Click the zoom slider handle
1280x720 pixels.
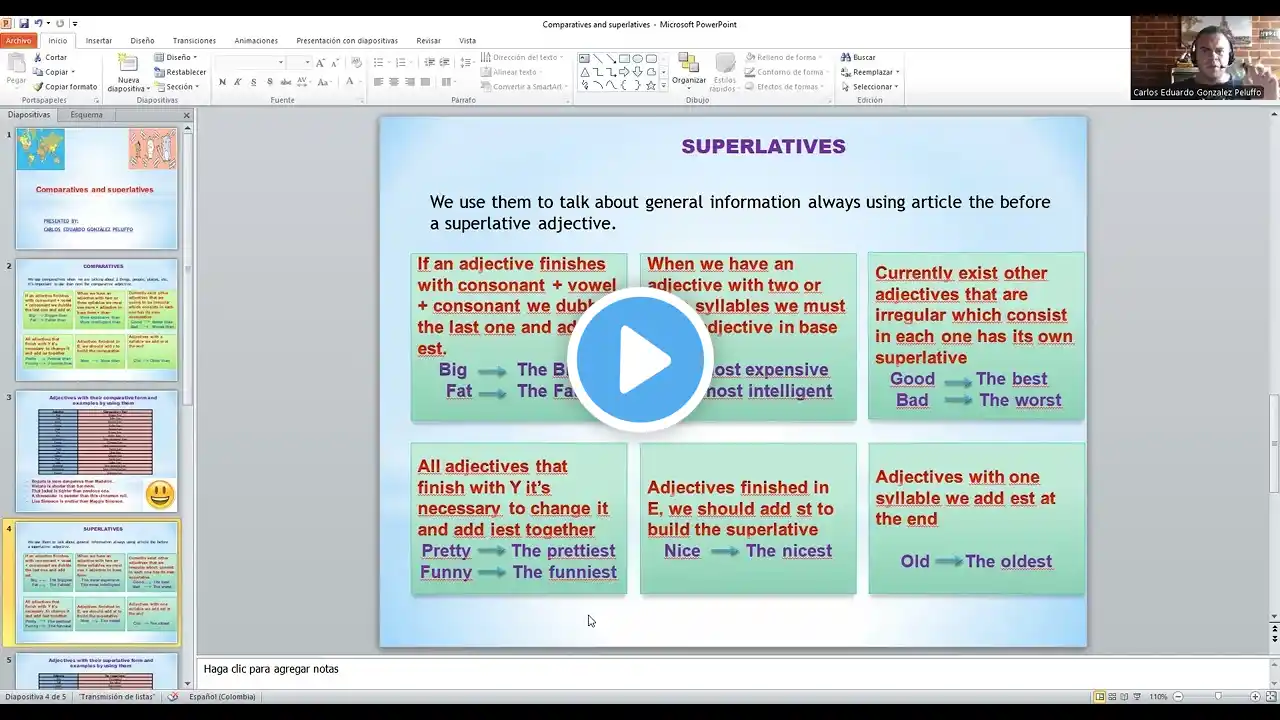coord(1218,696)
